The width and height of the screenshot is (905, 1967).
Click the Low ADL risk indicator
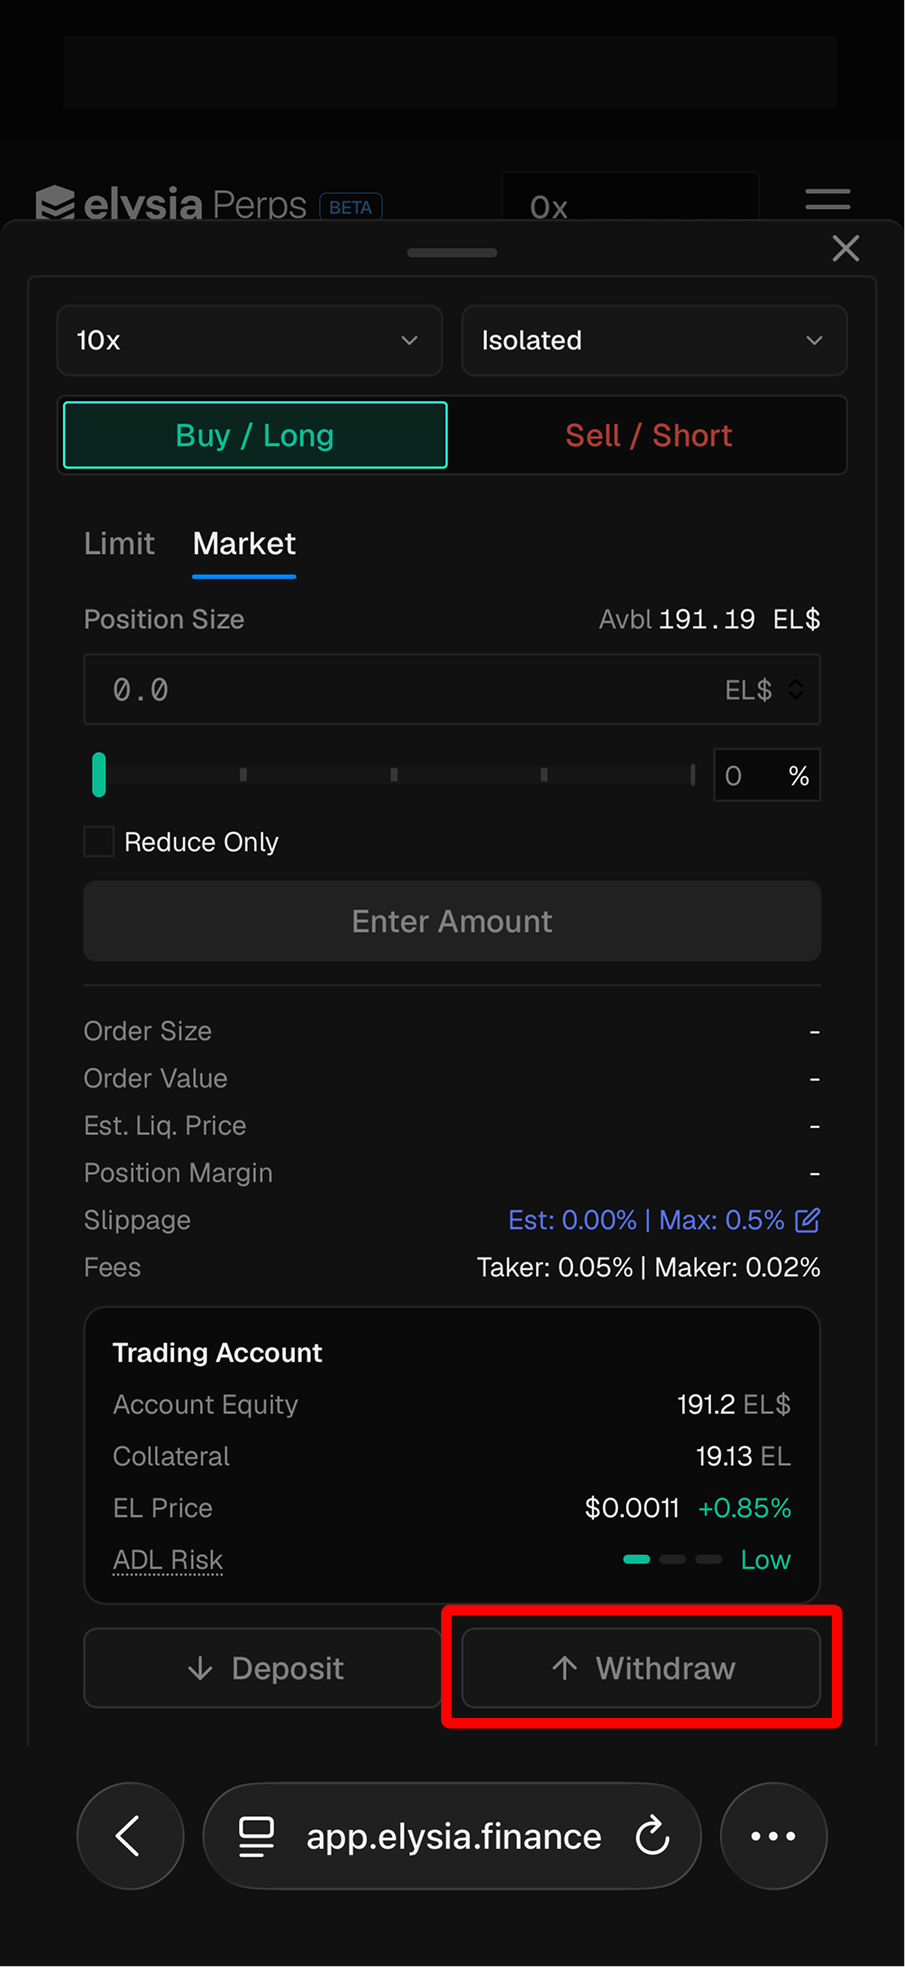coord(706,1560)
